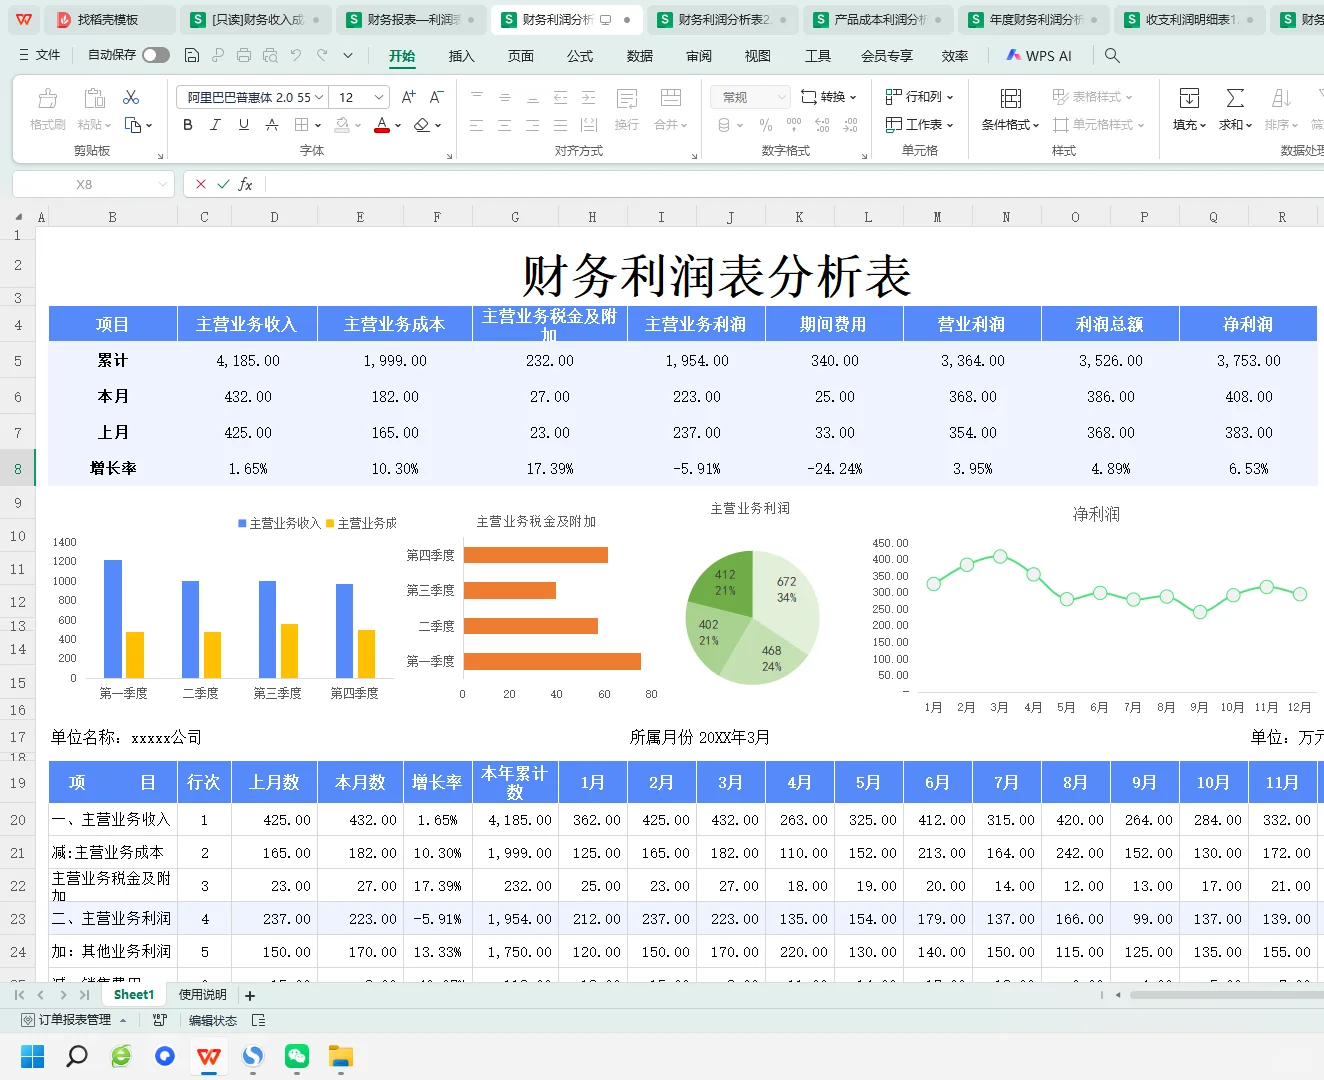Switch to the 数据 ribbon tab
This screenshot has width=1324, height=1080.
pyautogui.click(x=640, y=56)
